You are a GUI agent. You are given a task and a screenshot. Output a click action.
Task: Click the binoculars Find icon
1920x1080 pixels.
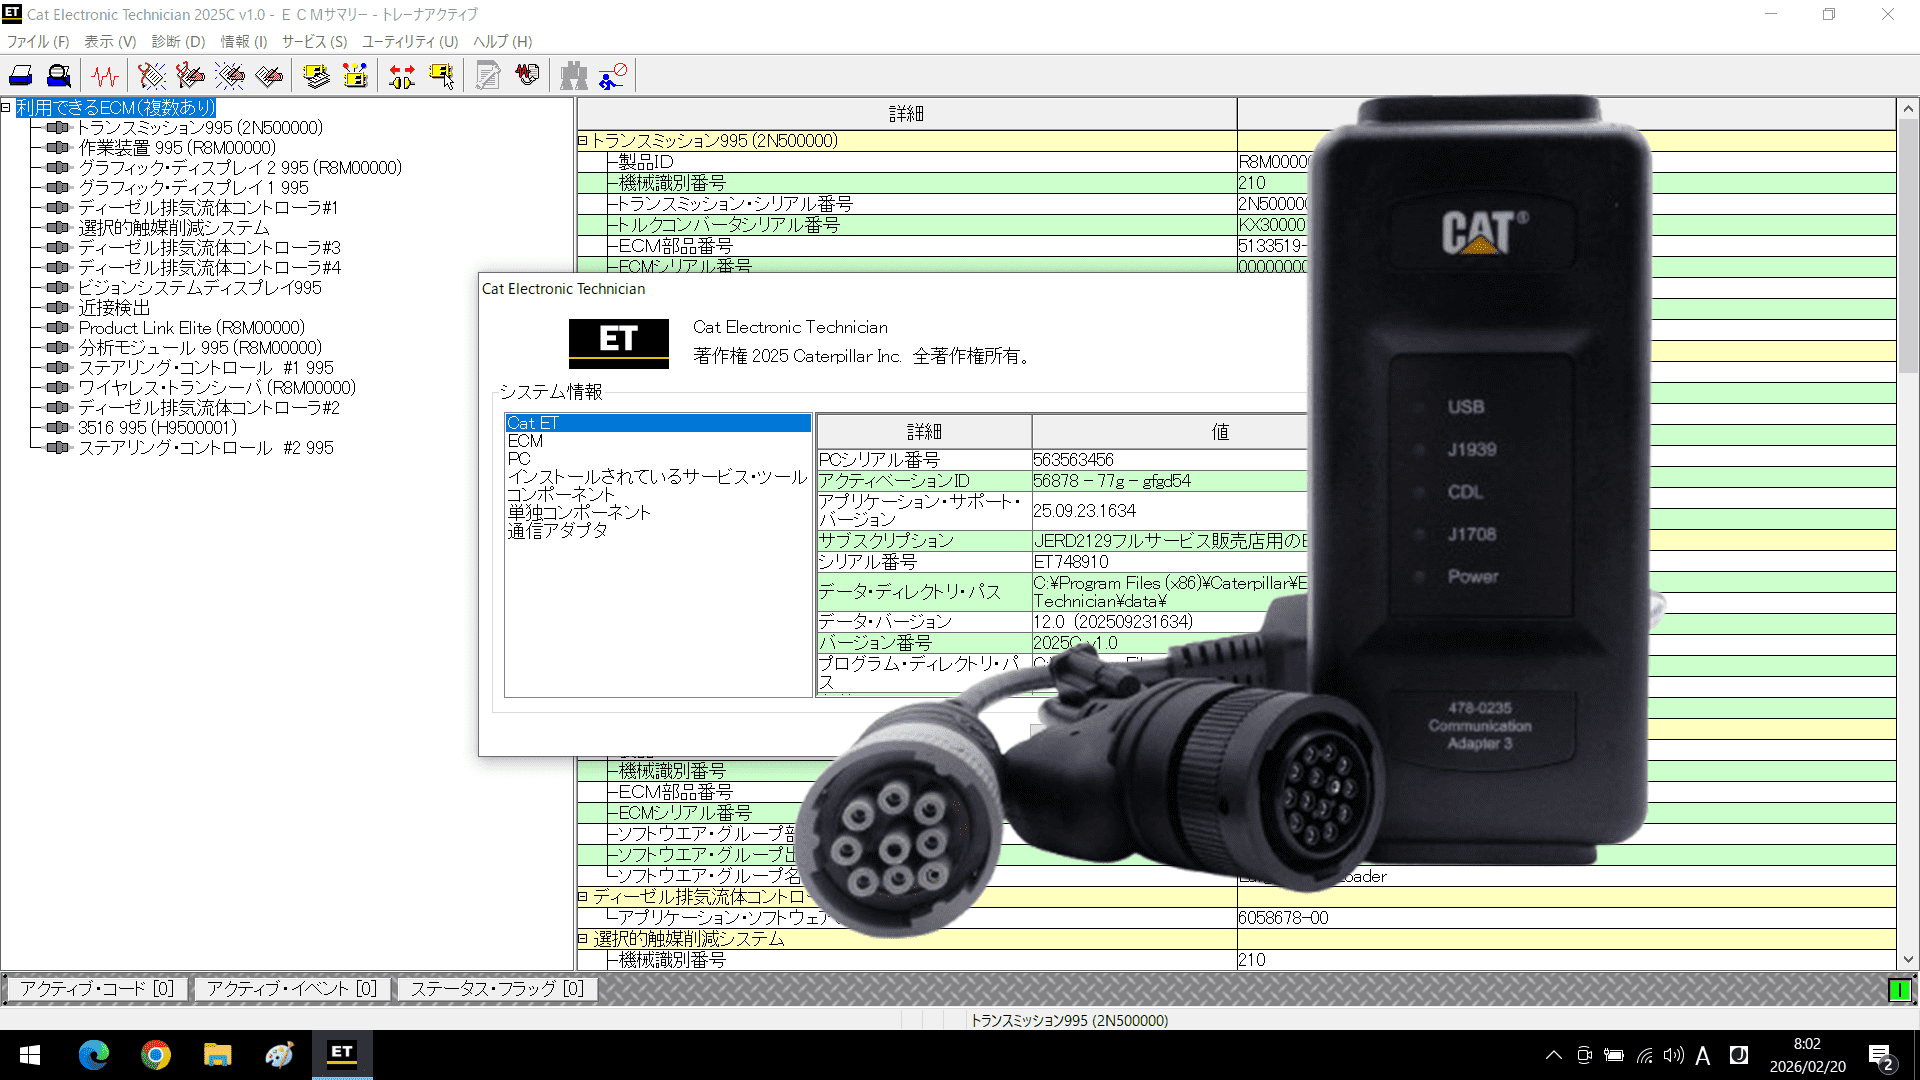(x=573, y=76)
